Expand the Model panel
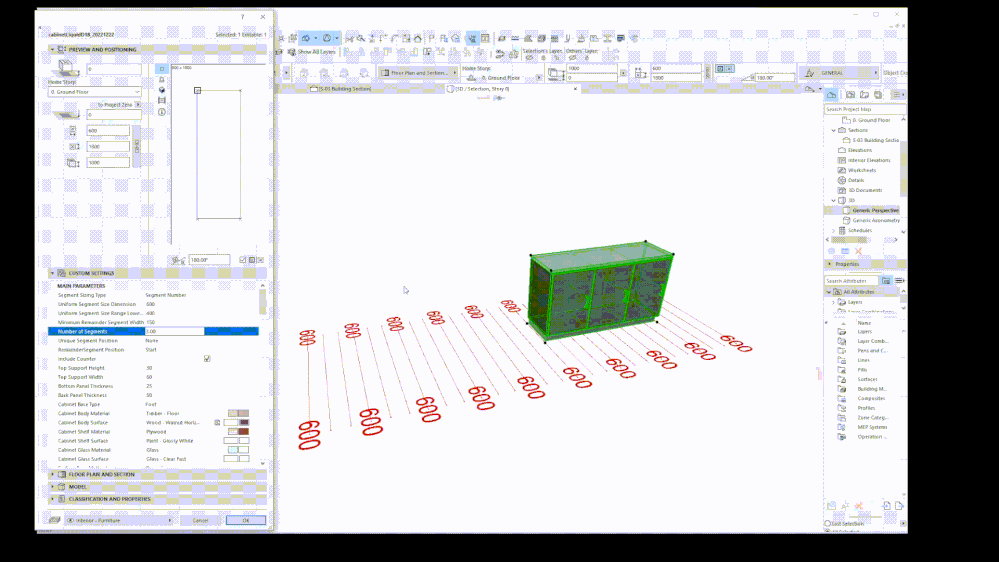Image resolution: width=999 pixels, height=562 pixels. point(52,487)
